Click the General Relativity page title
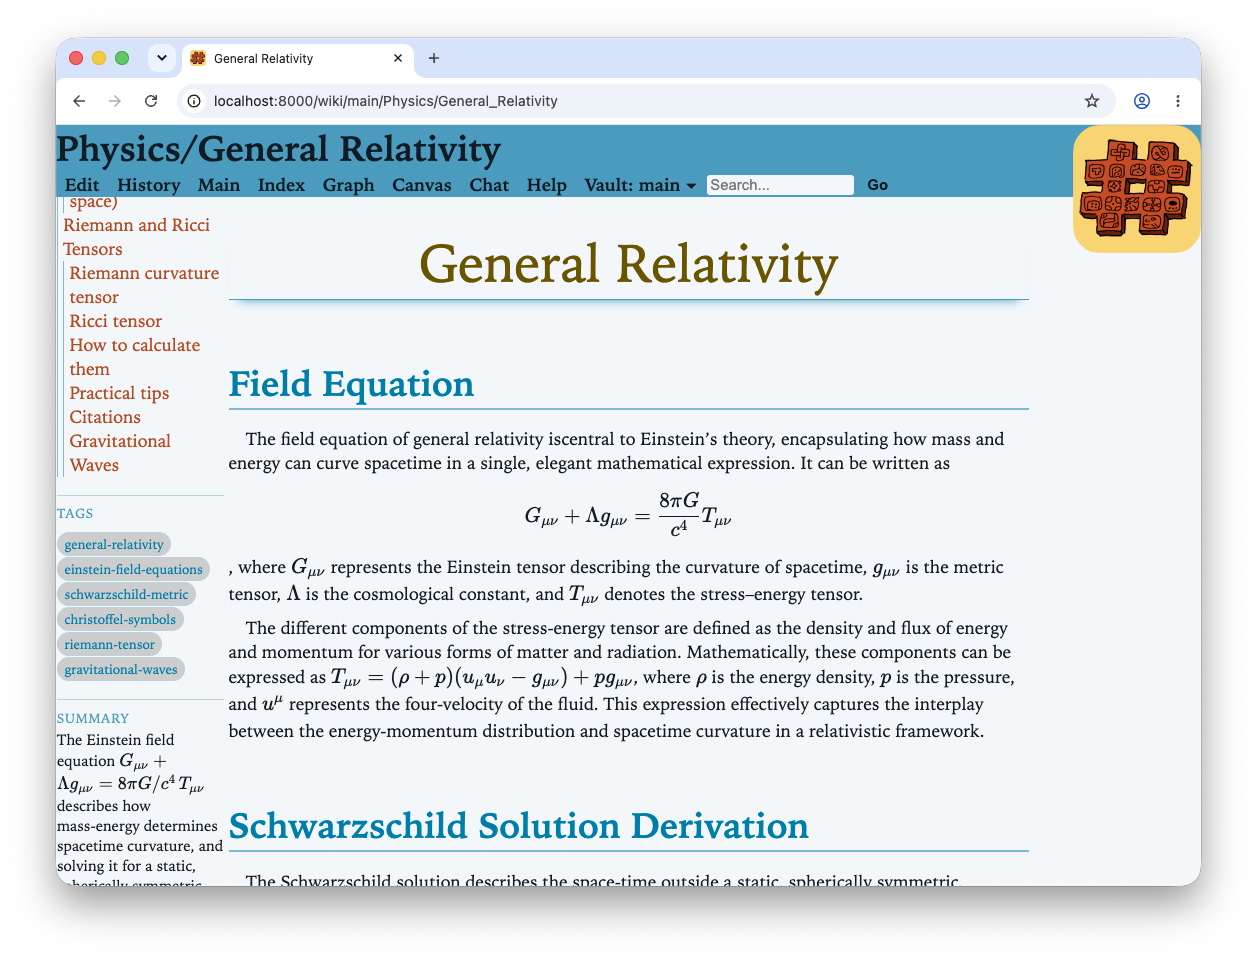This screenshot has height=960, width=1257. 628,265
